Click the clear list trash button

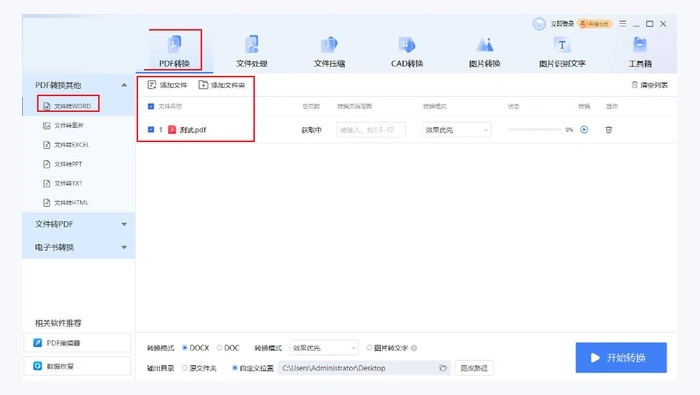pyautogui.click(x=650, y=85)
